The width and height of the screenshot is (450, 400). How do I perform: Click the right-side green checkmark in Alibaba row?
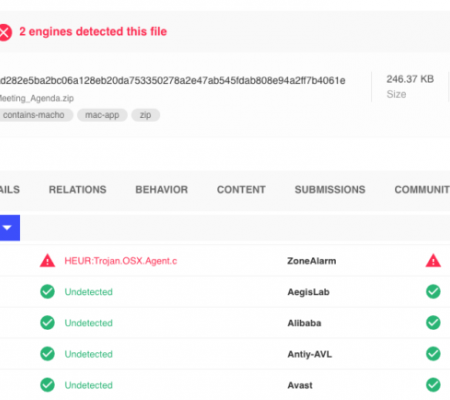click(x=433, y=323)
